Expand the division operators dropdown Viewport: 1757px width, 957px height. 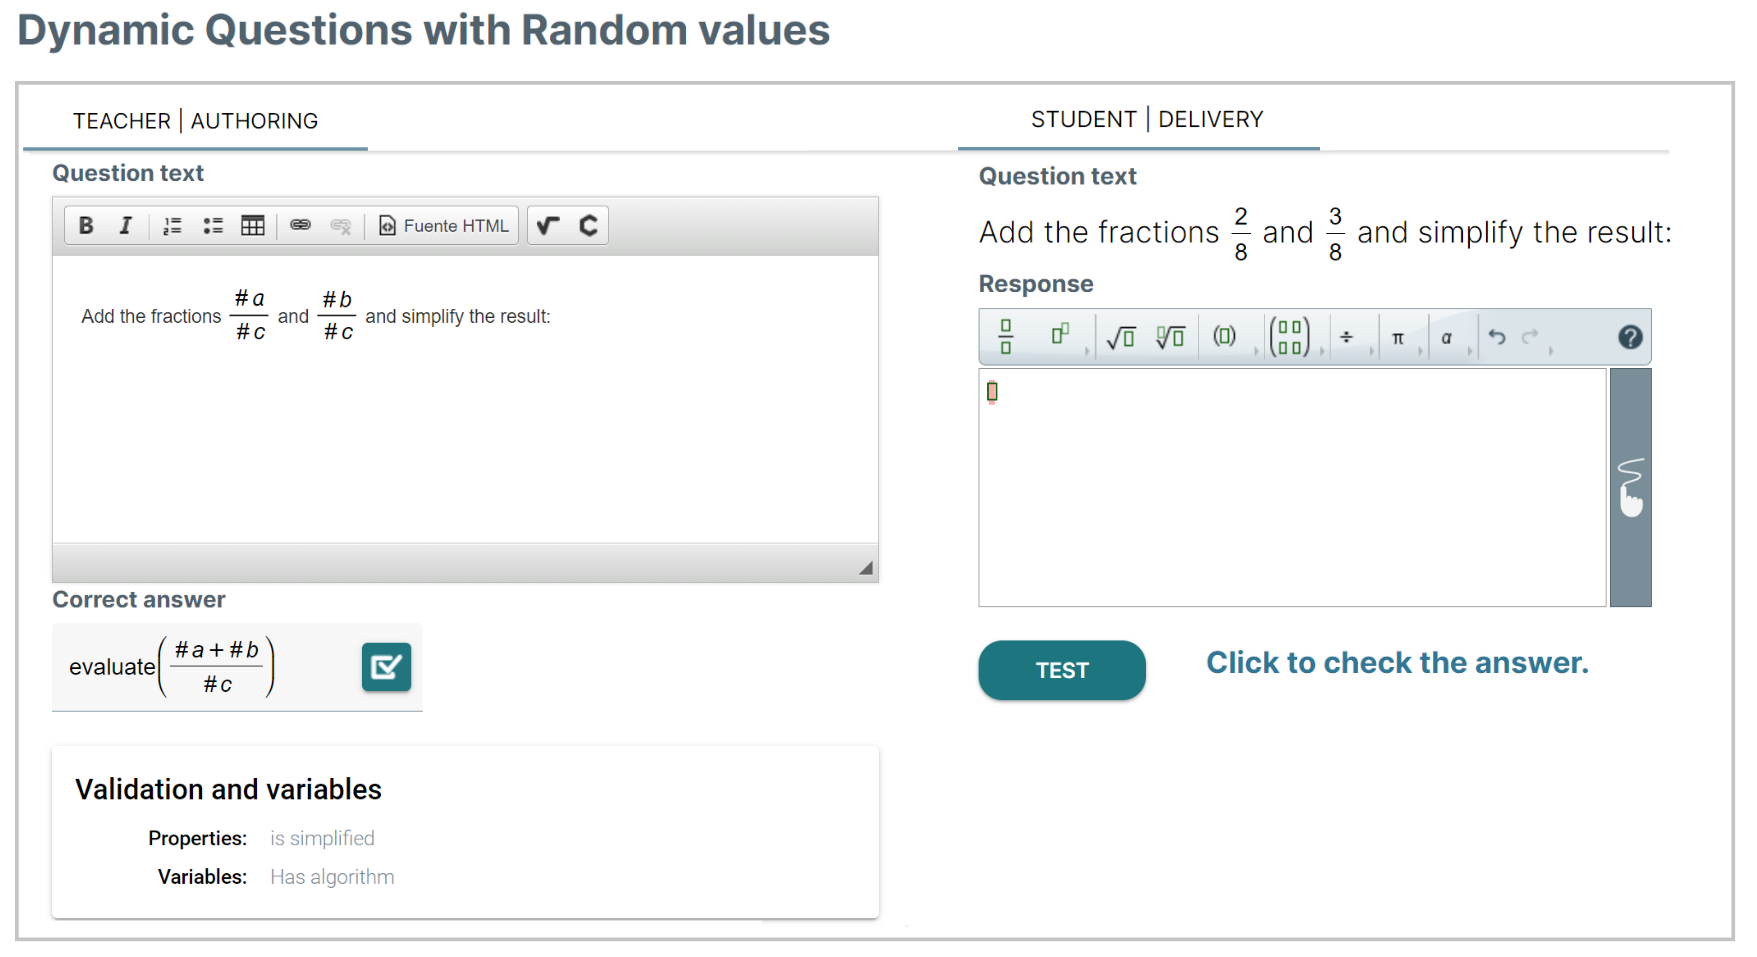click(x=1371, y=351)
